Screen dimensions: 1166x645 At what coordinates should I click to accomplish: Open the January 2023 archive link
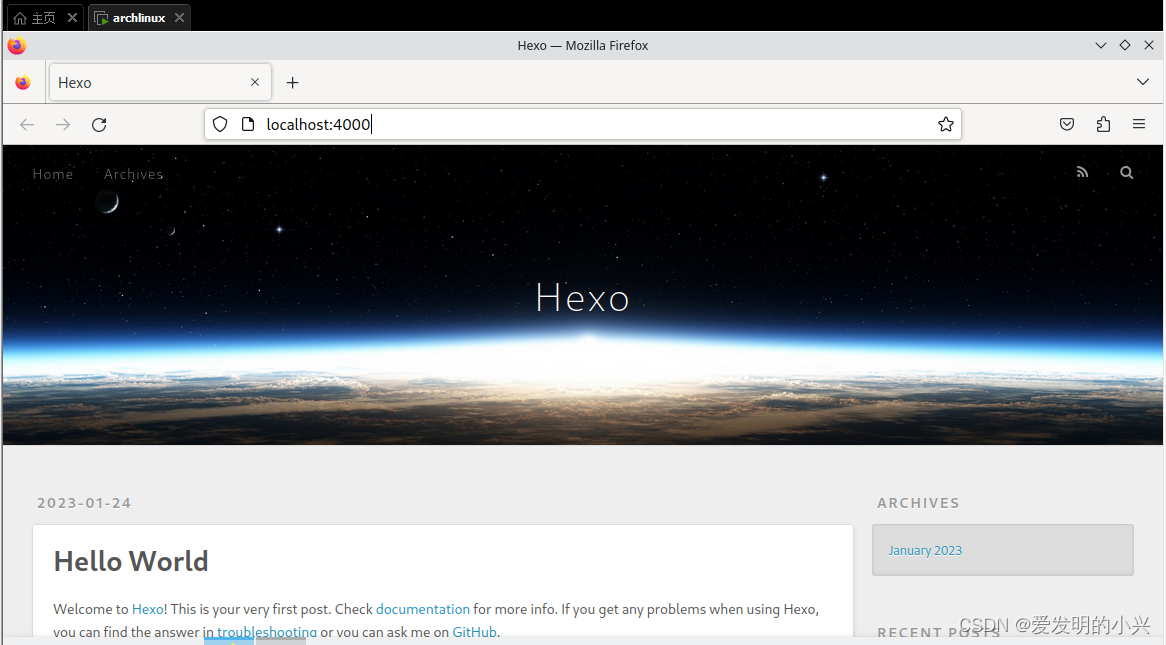pyautogui.click(x=925, y=551)
